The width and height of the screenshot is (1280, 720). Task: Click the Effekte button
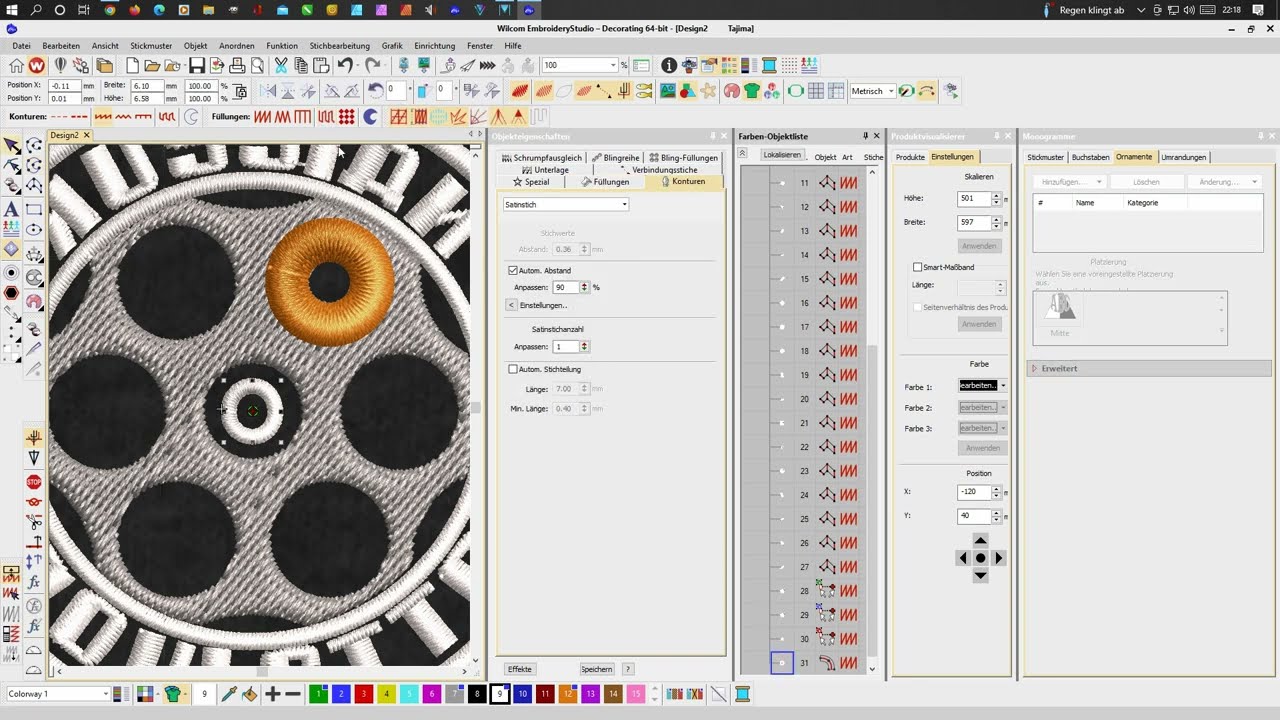click(x=520, y=669)
